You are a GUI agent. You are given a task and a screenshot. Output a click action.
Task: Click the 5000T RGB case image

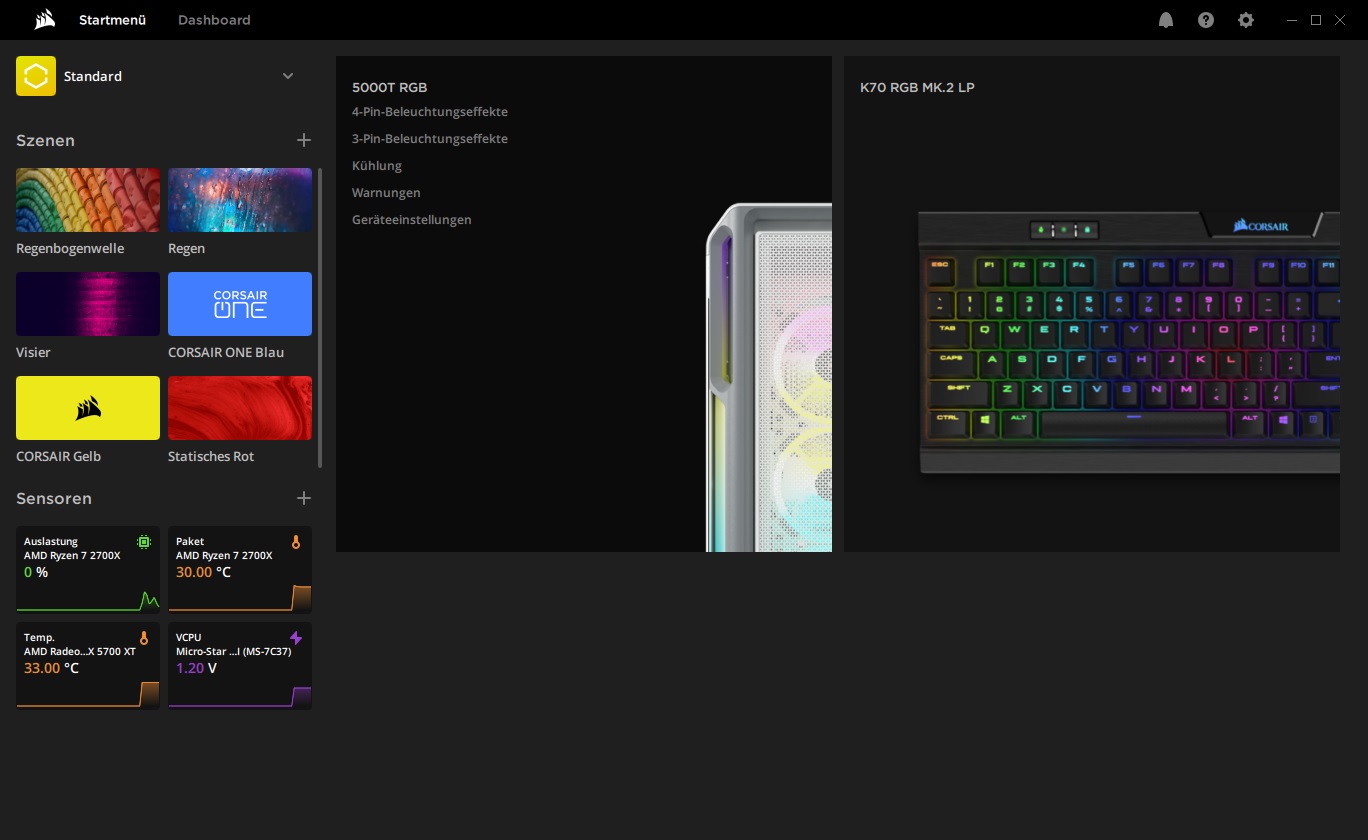(x=769, y=377)
